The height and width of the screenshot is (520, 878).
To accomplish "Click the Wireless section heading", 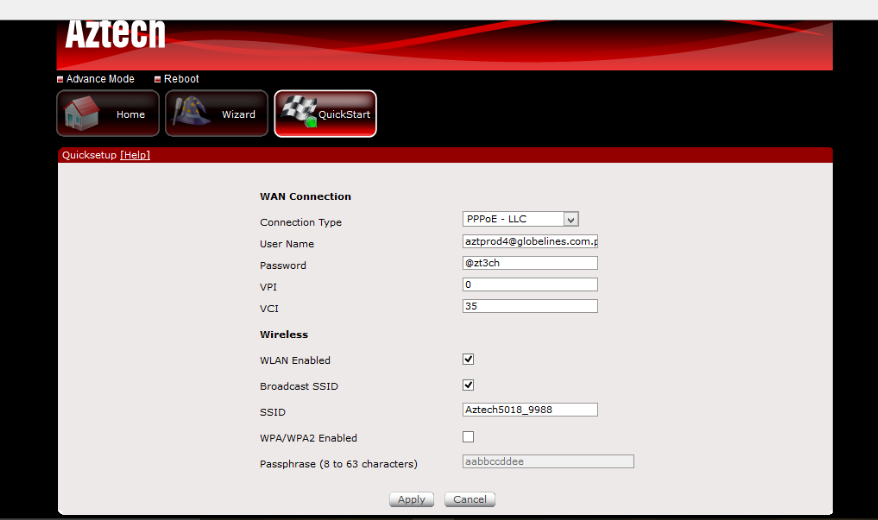I will [284, 334].
